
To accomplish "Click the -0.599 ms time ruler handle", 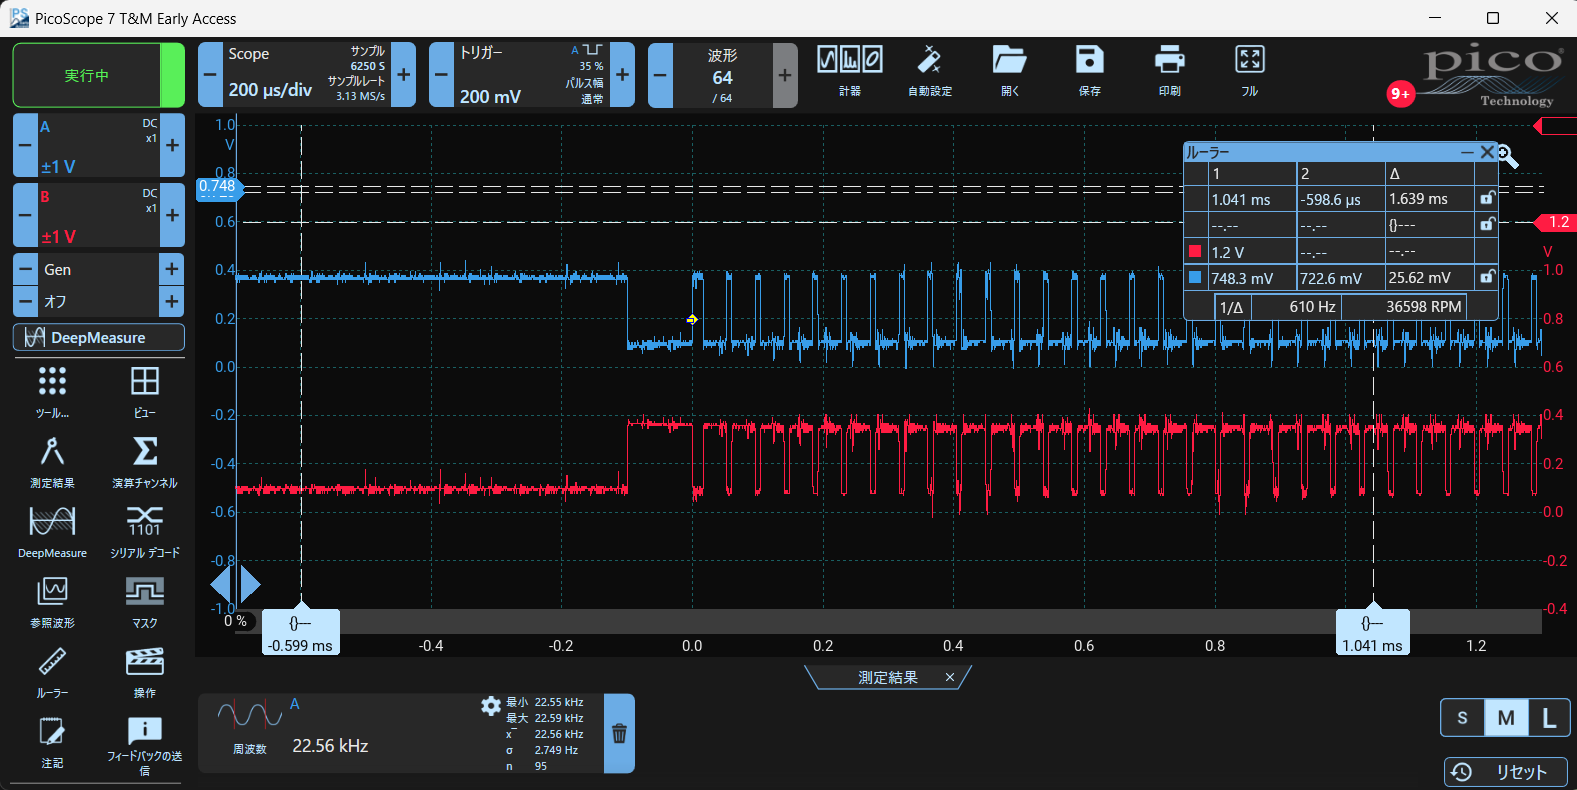I will pyautogui.click(x=301, y=632).
